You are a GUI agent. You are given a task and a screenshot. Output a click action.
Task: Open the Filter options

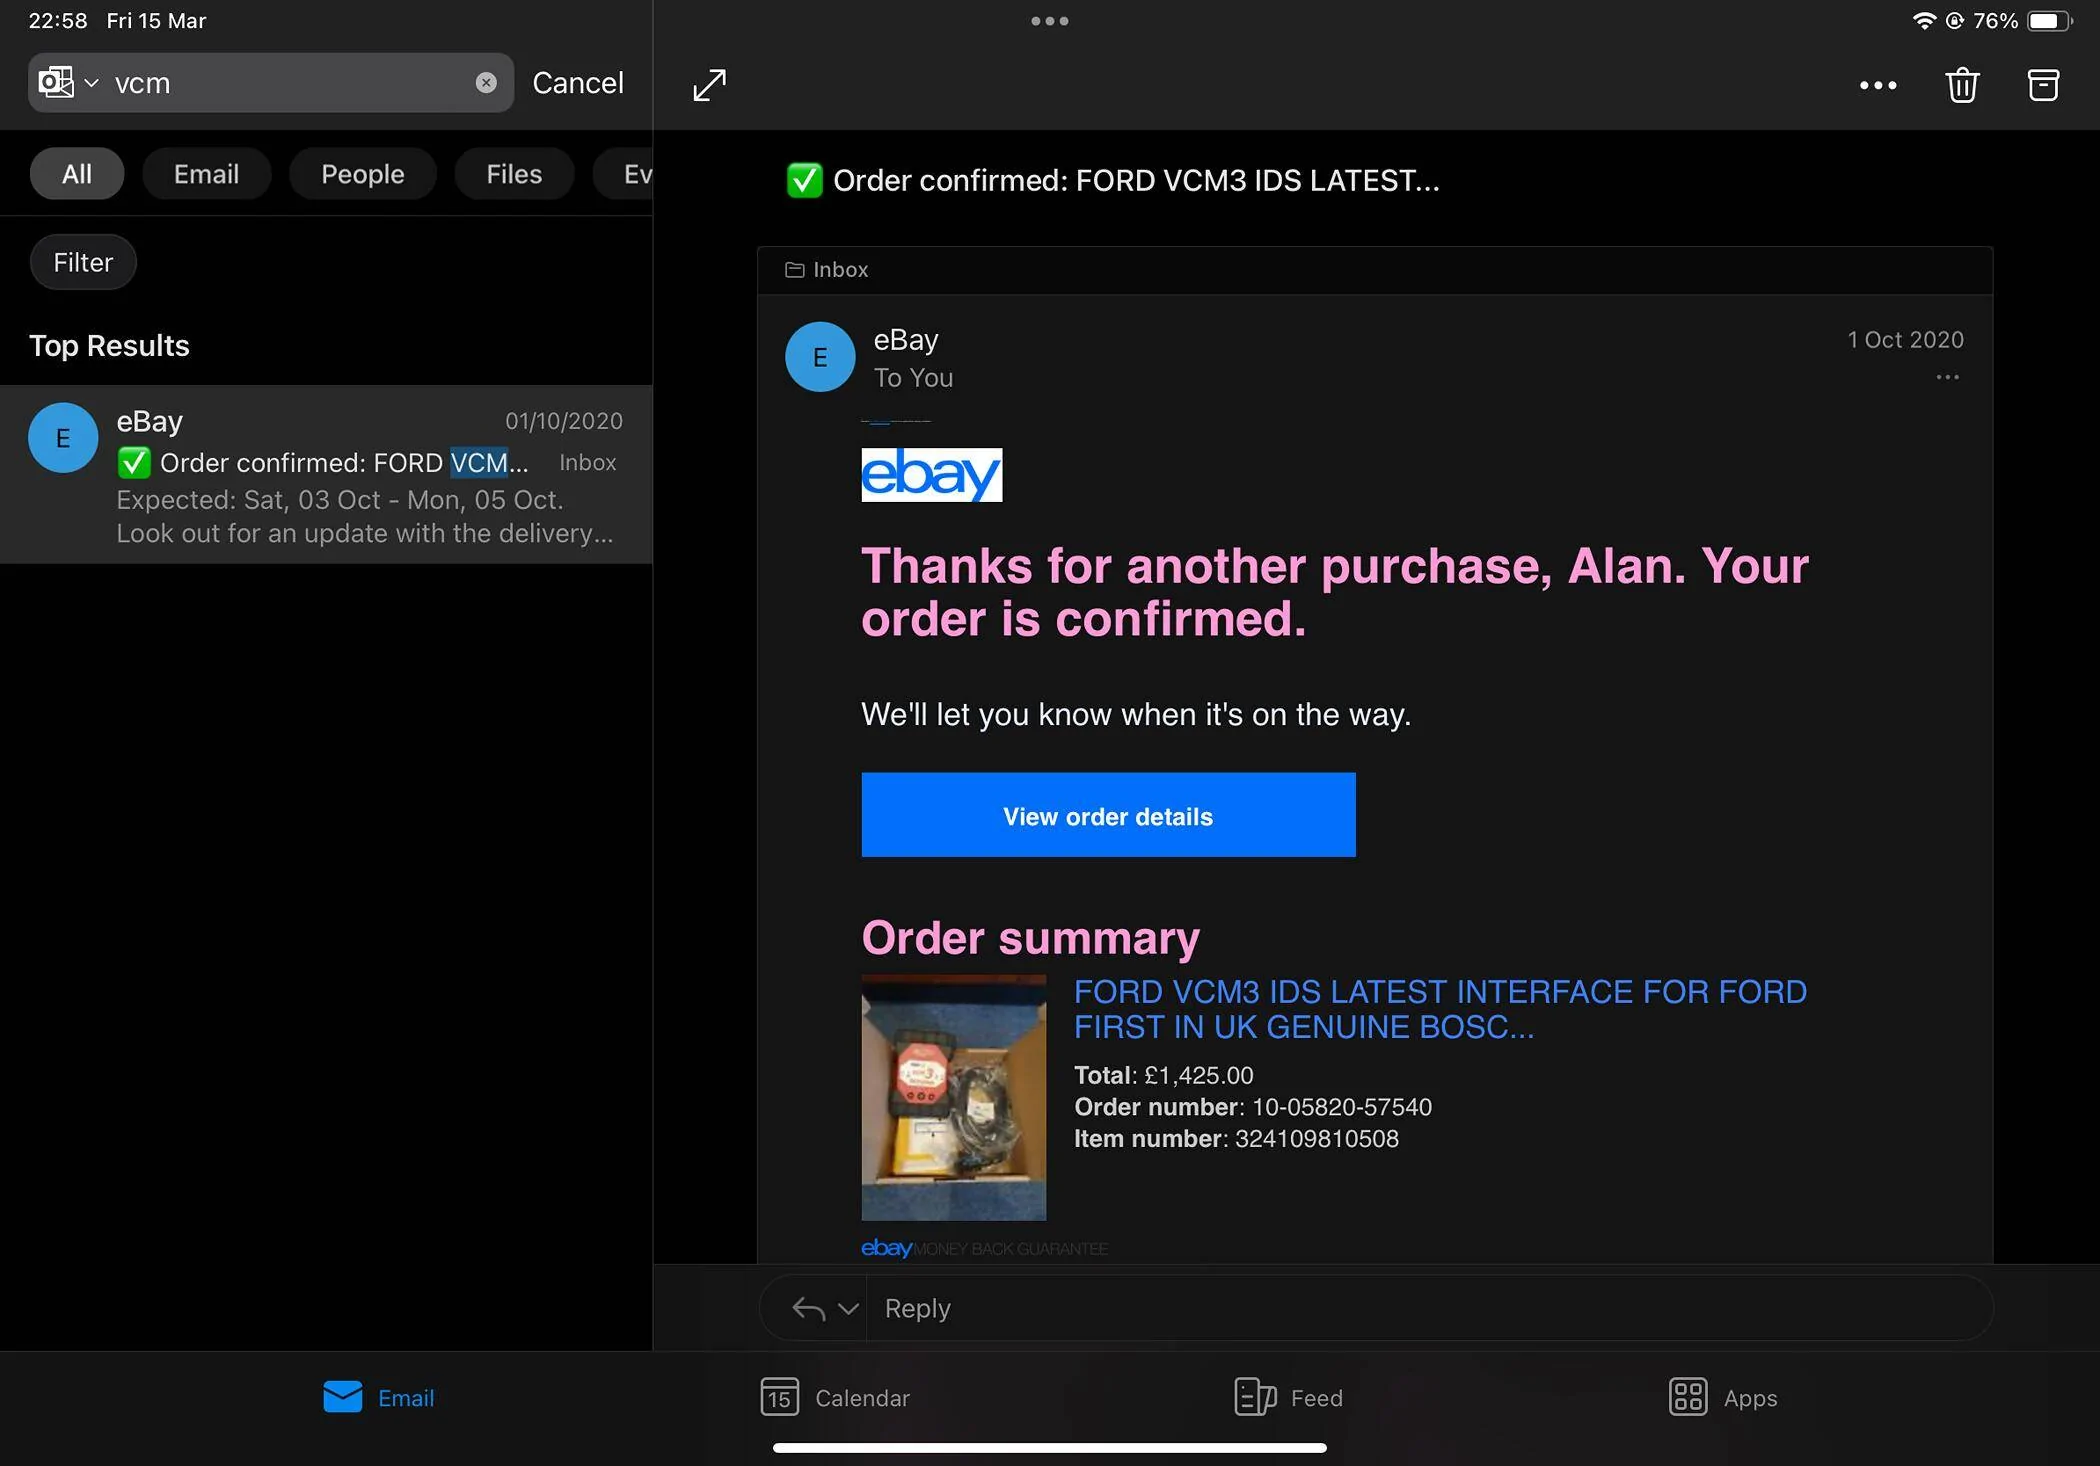point(83,262)
